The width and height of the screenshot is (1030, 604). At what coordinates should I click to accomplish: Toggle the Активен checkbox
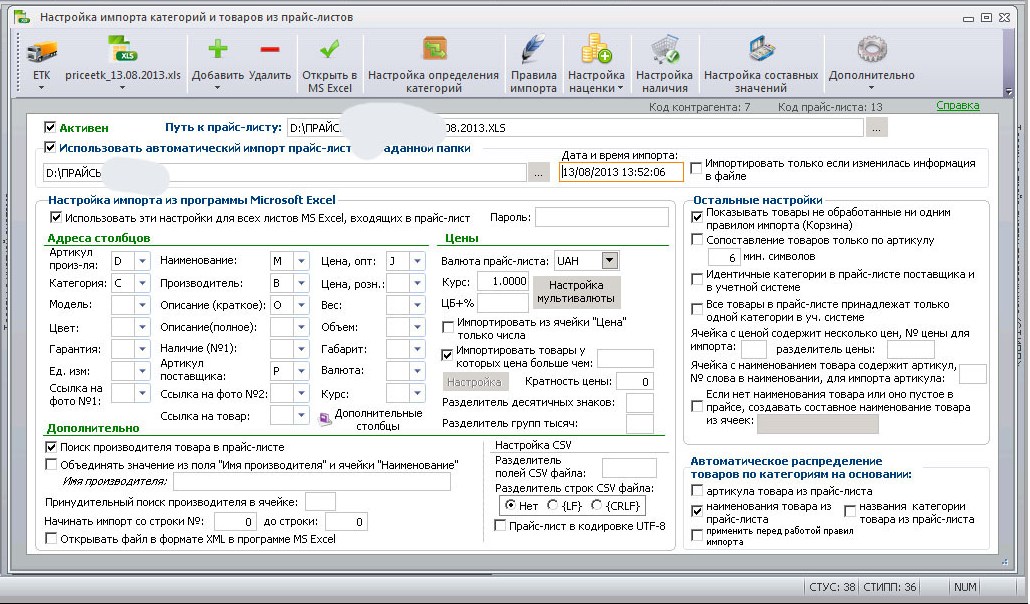[50, 128]
